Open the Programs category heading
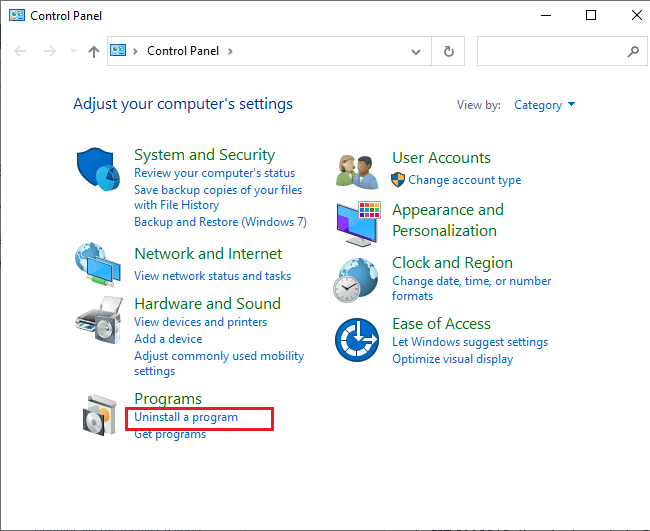Image resolution: width=650 pixels, height=531 pixels. tap(168, 399)
